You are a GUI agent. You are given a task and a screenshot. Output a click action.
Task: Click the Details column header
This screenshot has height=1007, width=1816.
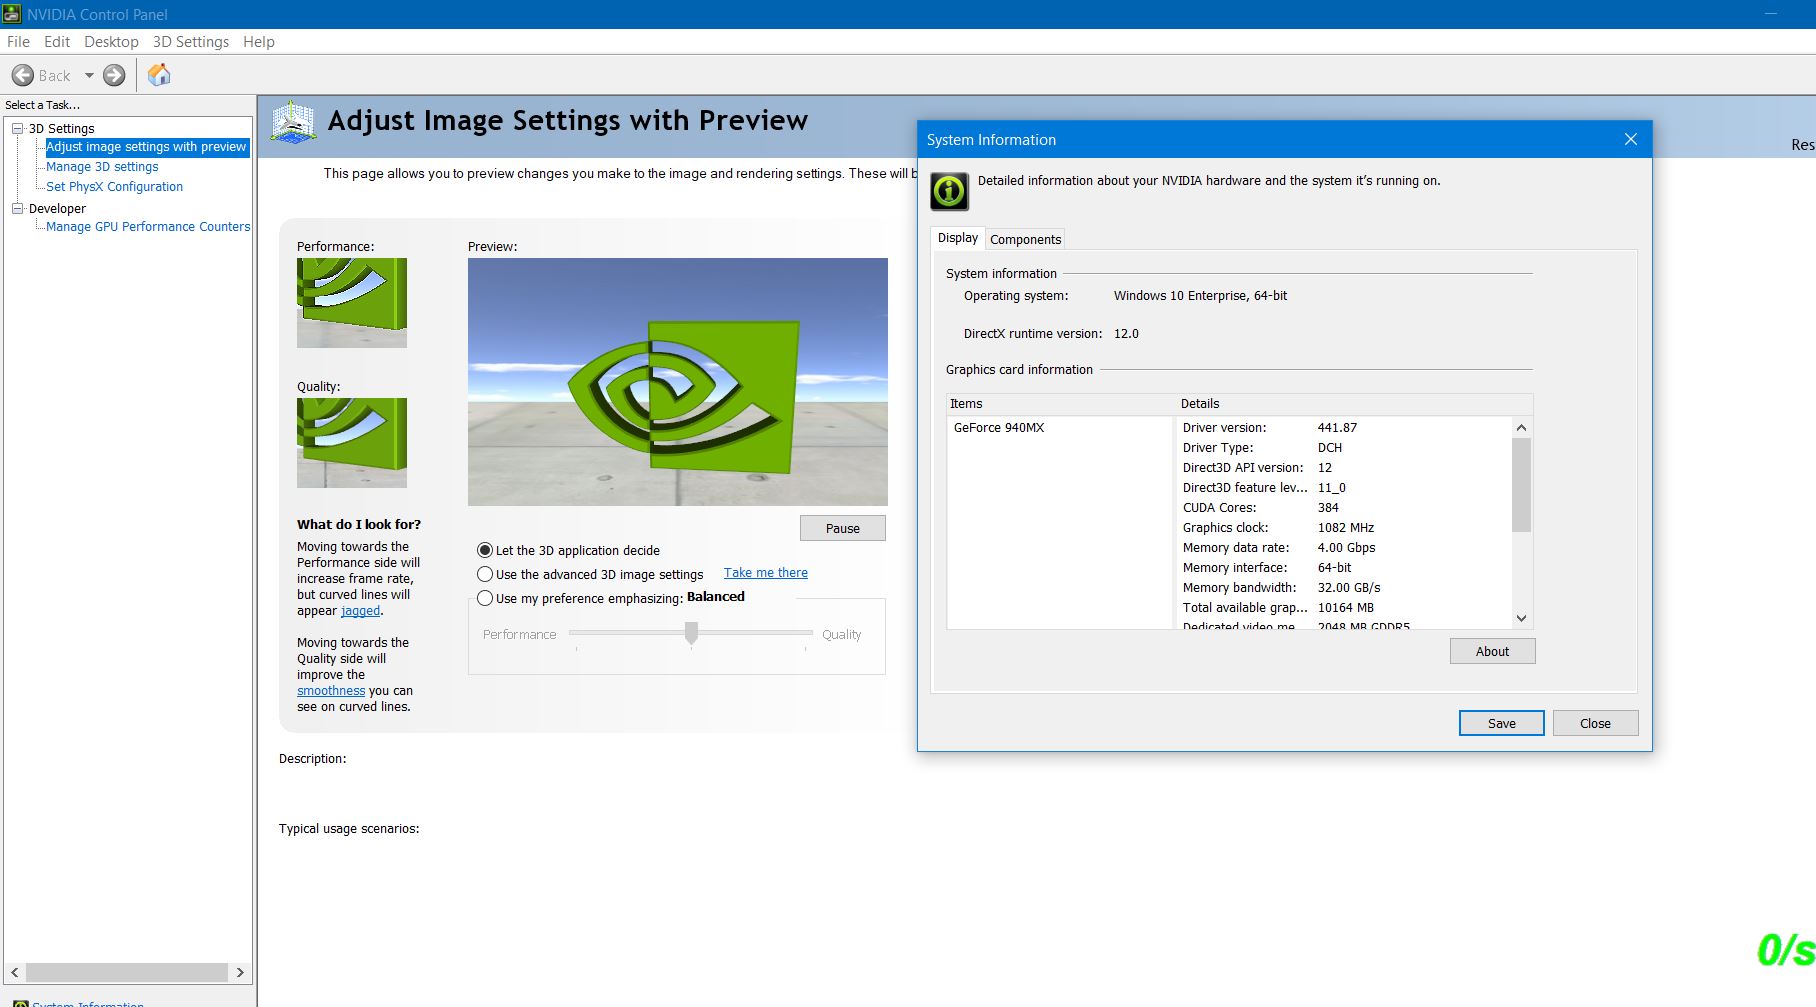[1354, 404]
